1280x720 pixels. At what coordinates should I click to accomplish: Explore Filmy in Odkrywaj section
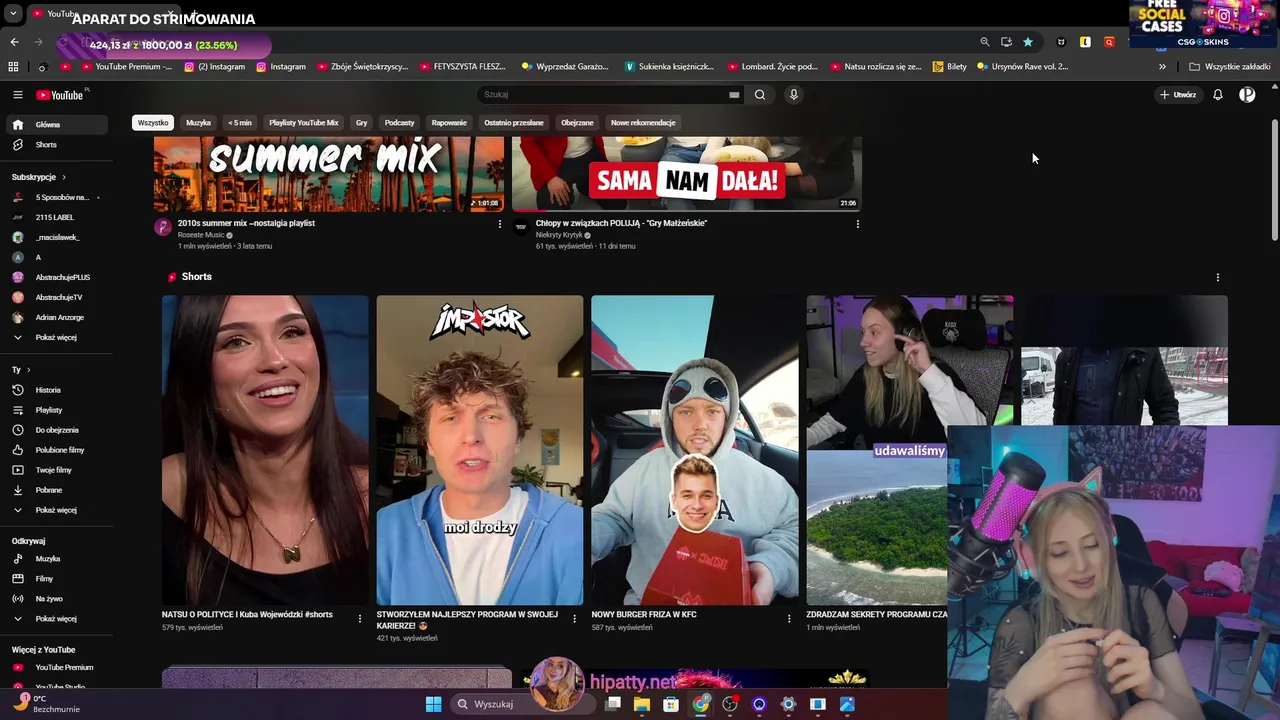(57, 579)
